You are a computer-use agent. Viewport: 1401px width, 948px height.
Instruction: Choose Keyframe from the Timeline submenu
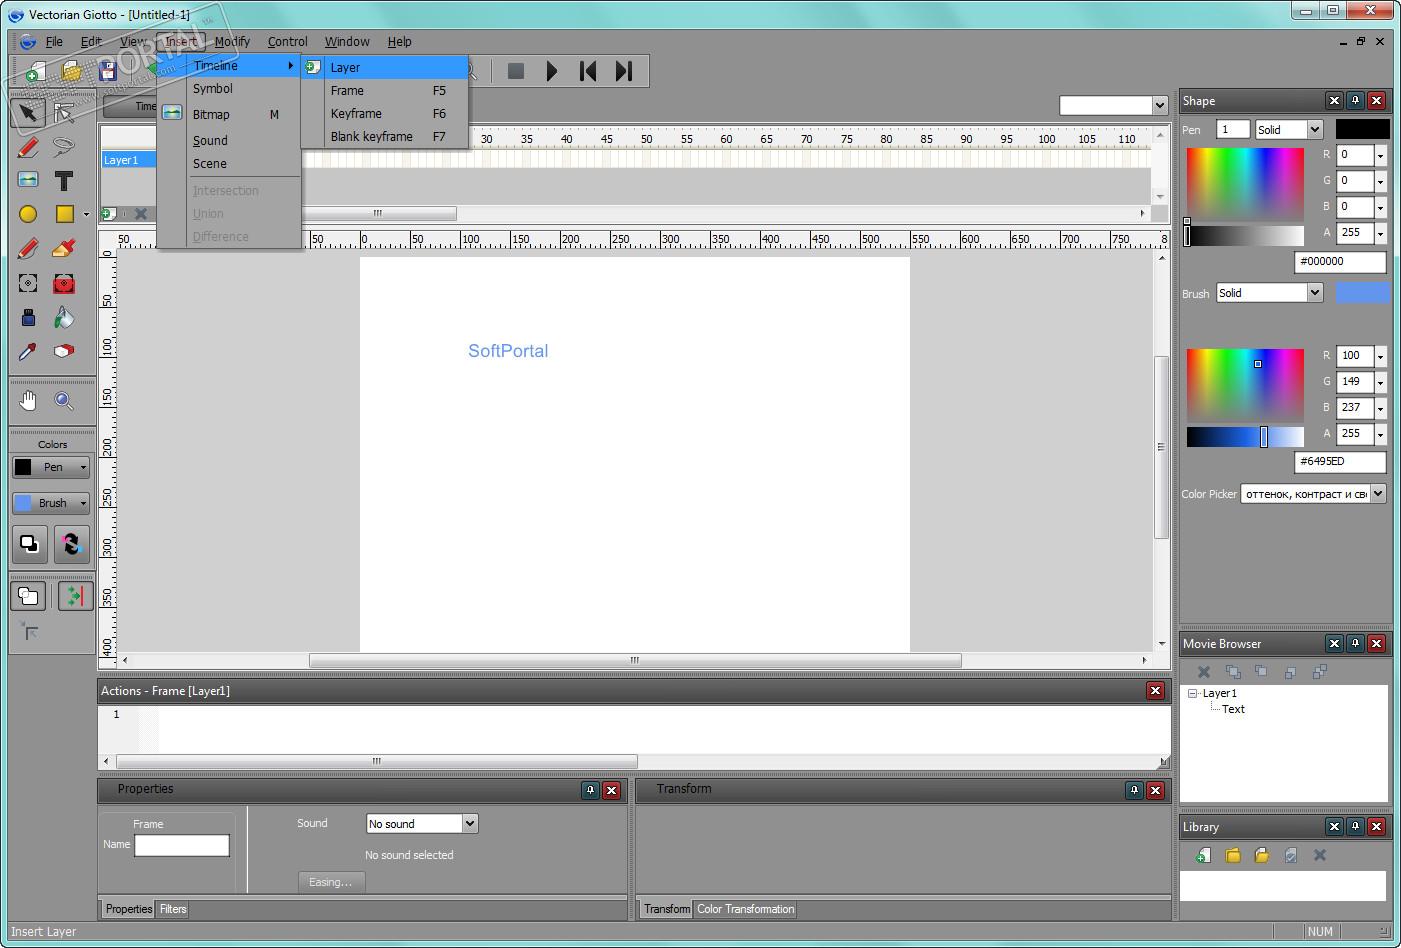385,114
